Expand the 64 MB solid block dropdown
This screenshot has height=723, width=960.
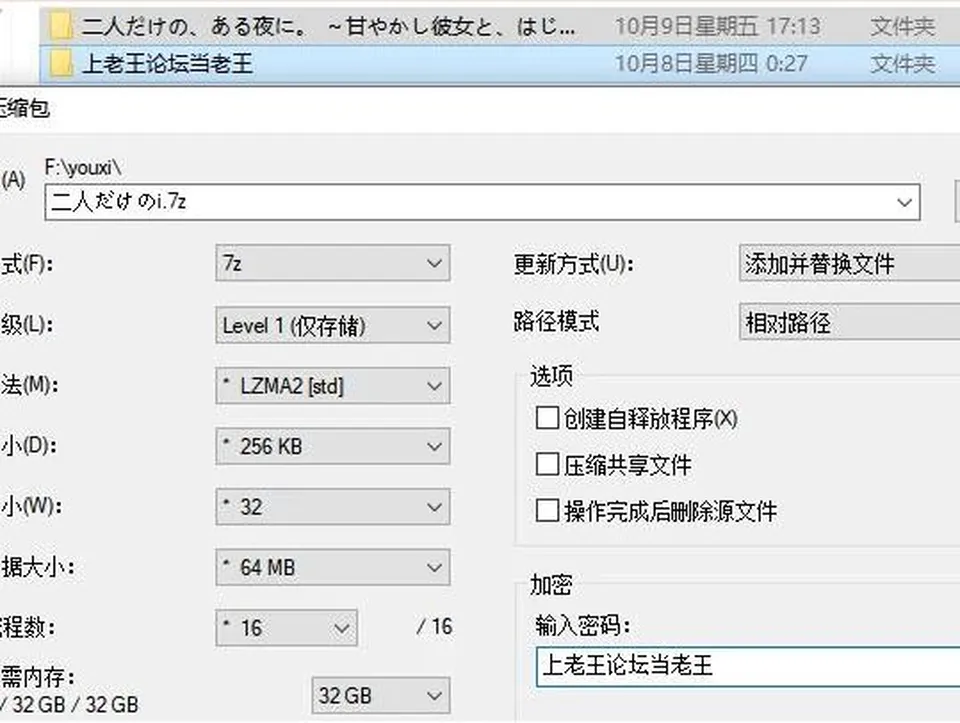tap(332, 567)
